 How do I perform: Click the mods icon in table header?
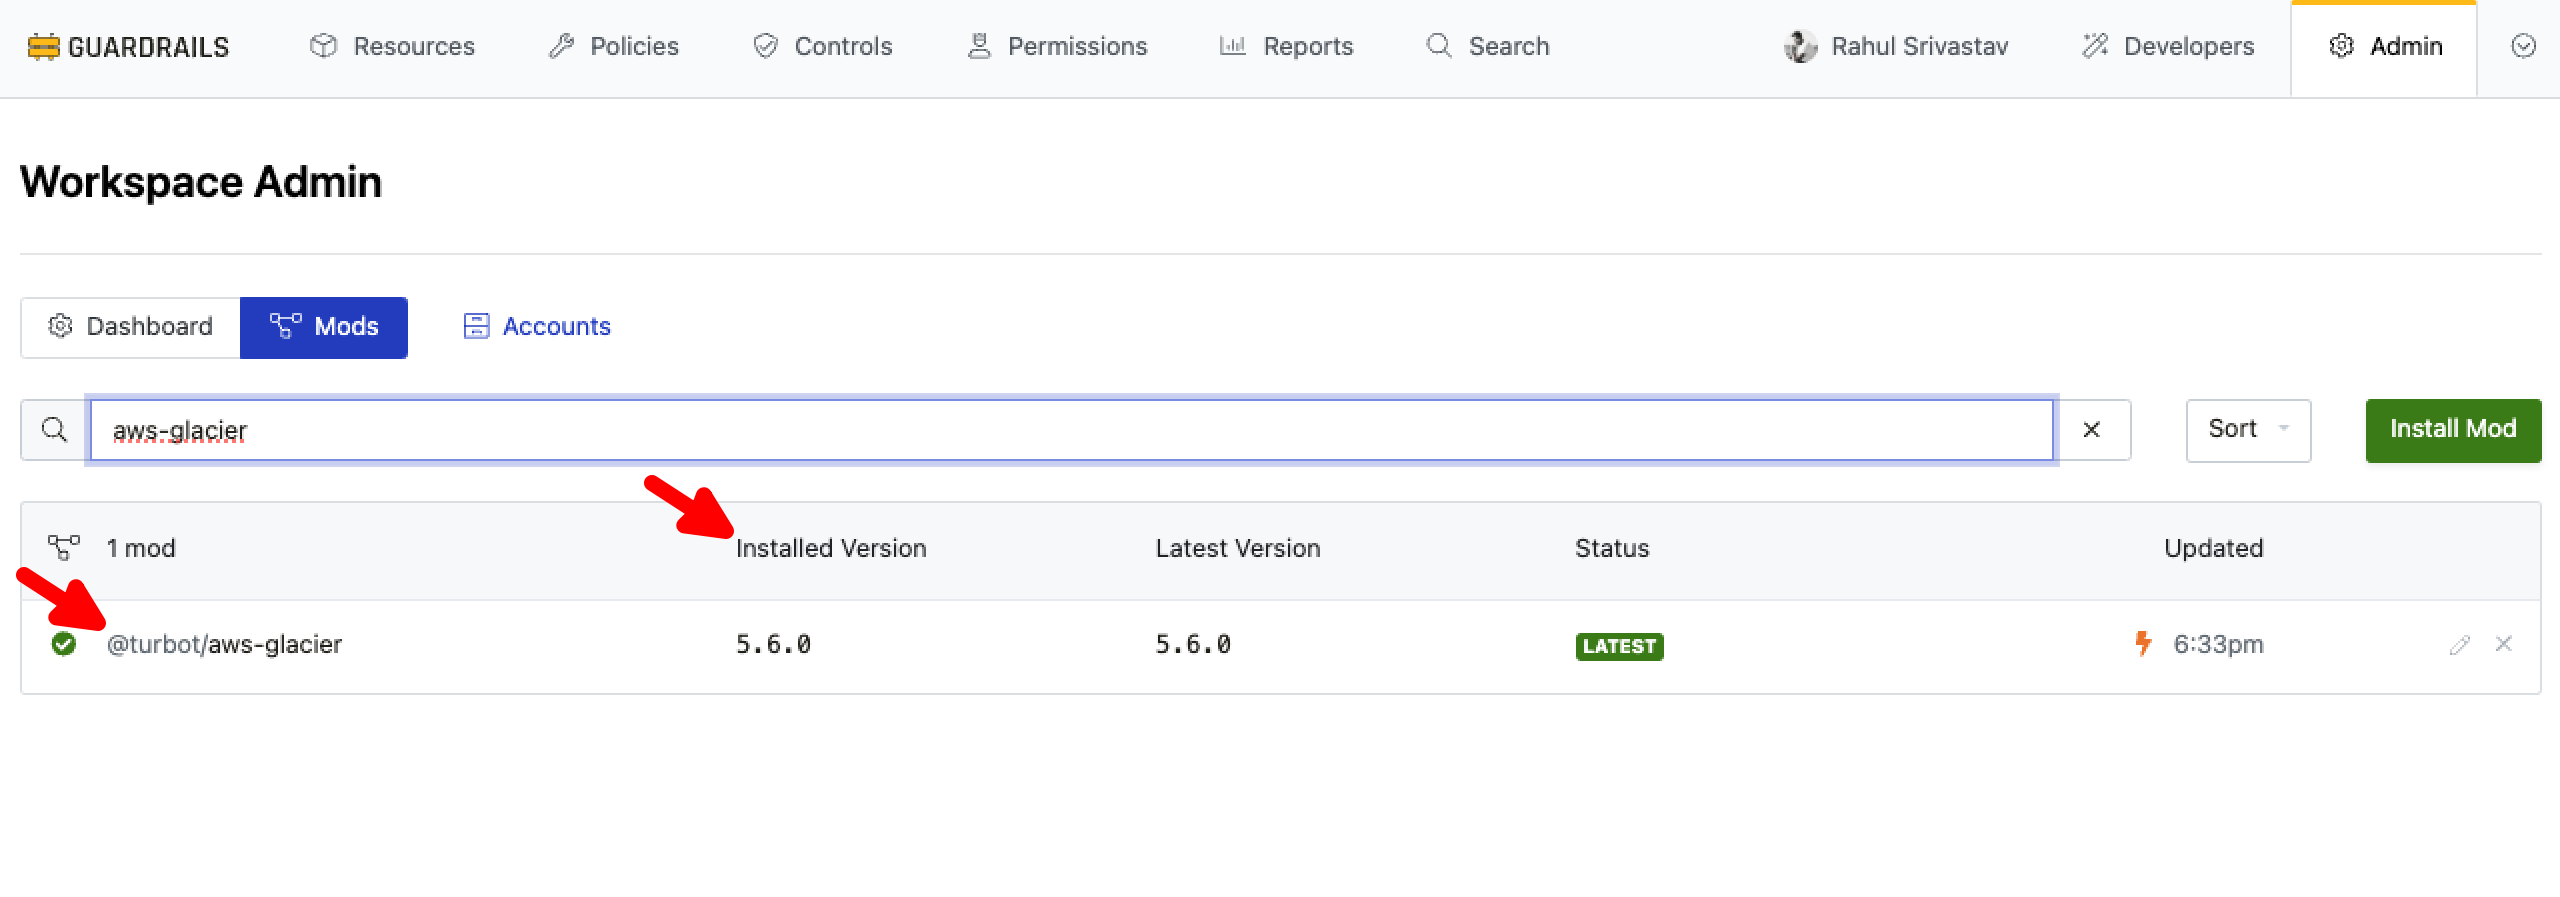pyautogui.click(x=64, y=548)
